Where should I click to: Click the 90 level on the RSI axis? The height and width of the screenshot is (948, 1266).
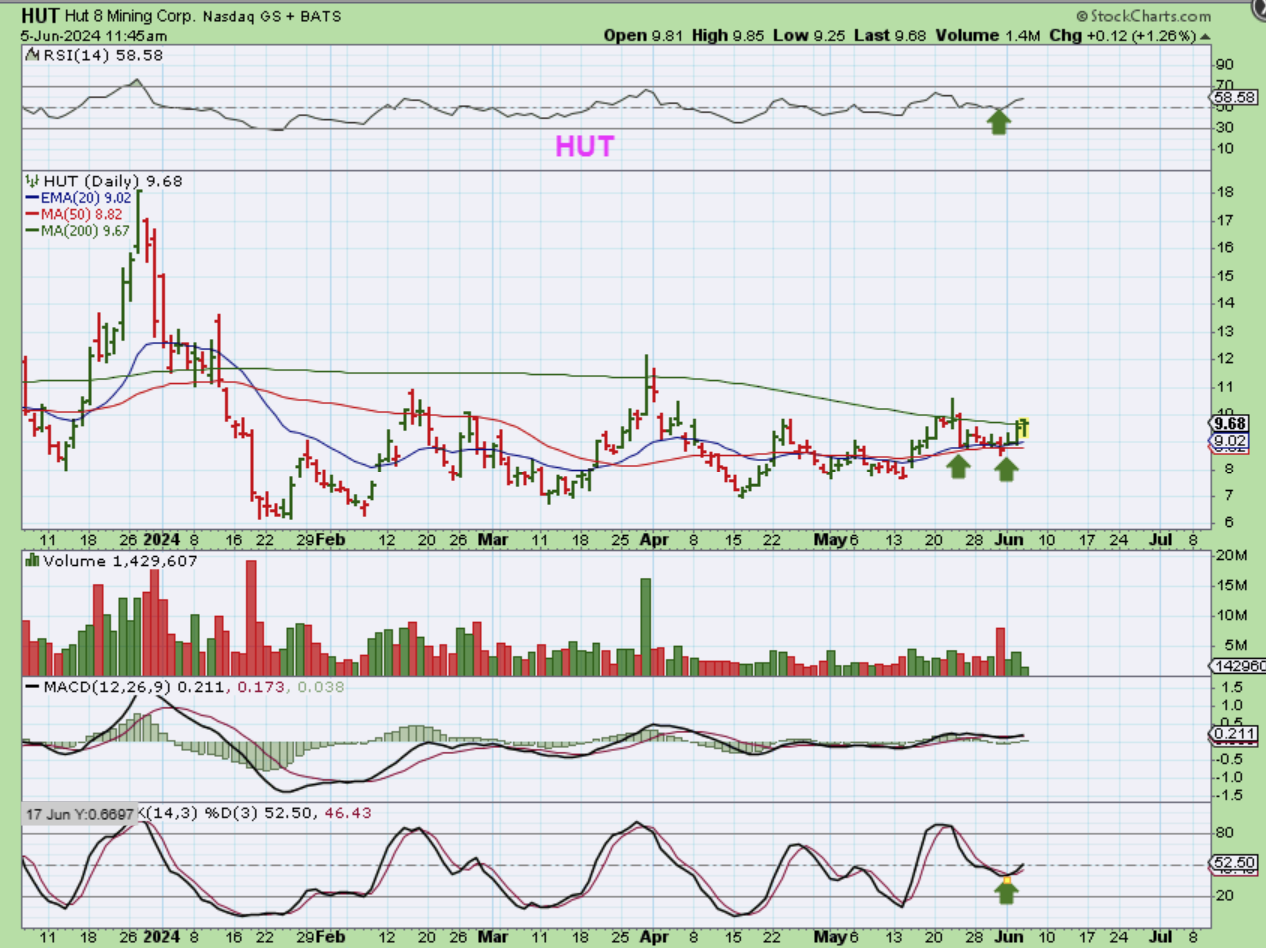pyautogui.click(x=1223, y=63)
